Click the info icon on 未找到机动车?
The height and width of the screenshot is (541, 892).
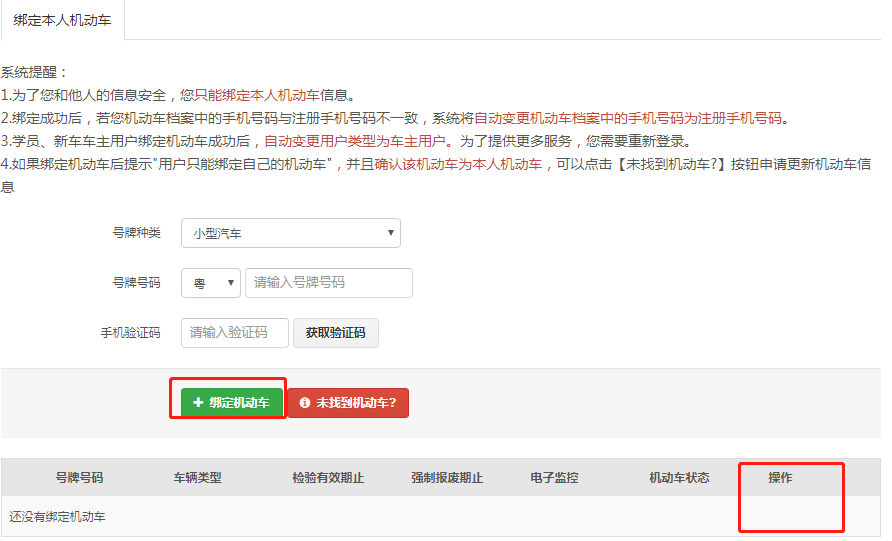click(x=305, y=403)
